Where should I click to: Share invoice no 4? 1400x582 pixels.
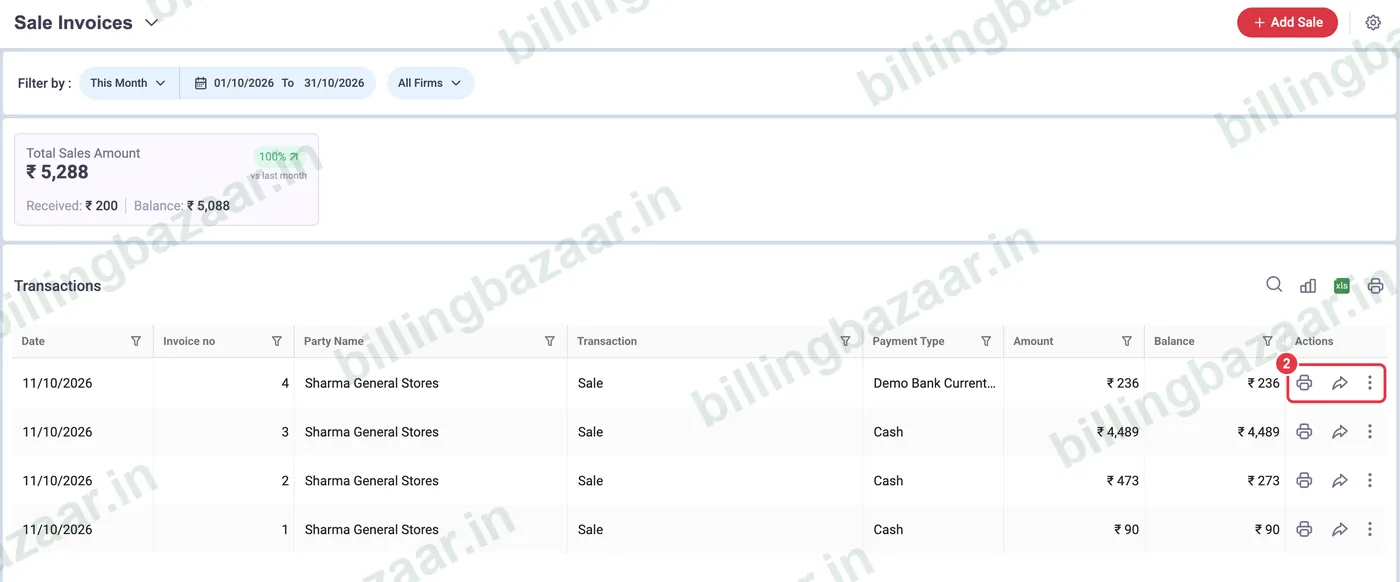pyautogui.click(x=1339, y=383)
